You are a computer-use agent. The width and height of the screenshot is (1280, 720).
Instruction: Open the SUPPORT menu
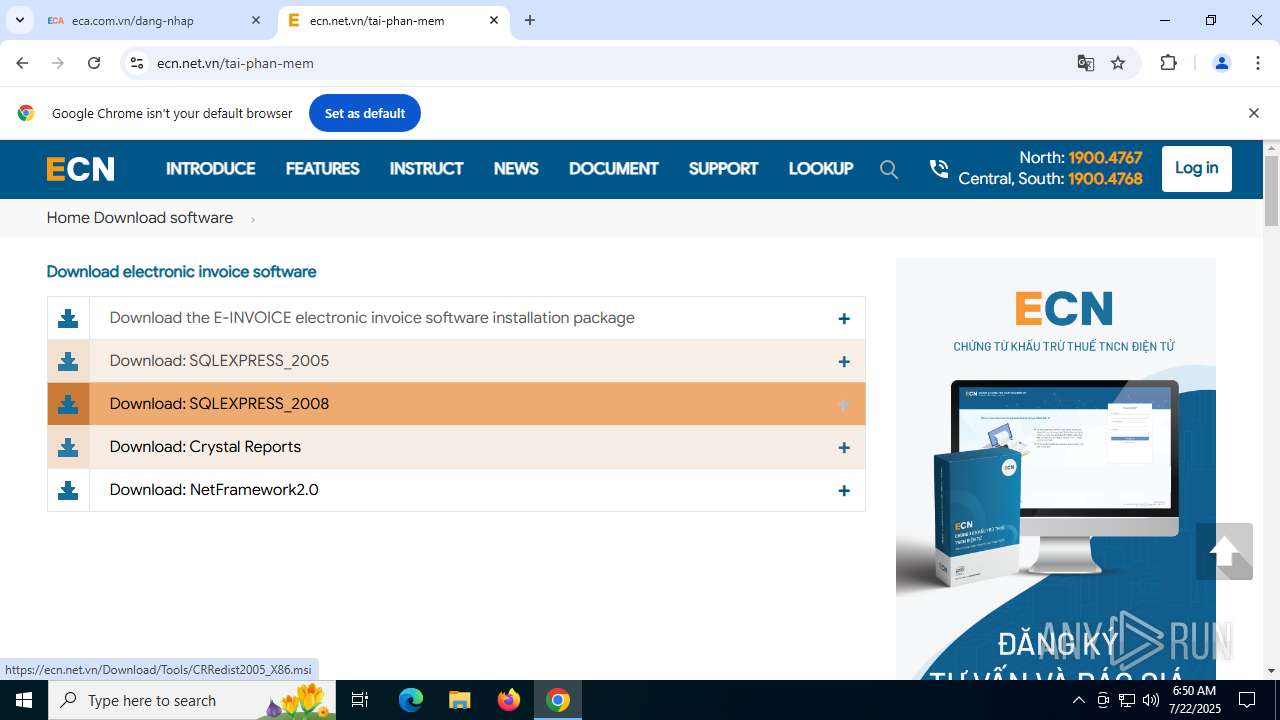tap(723, 169)
